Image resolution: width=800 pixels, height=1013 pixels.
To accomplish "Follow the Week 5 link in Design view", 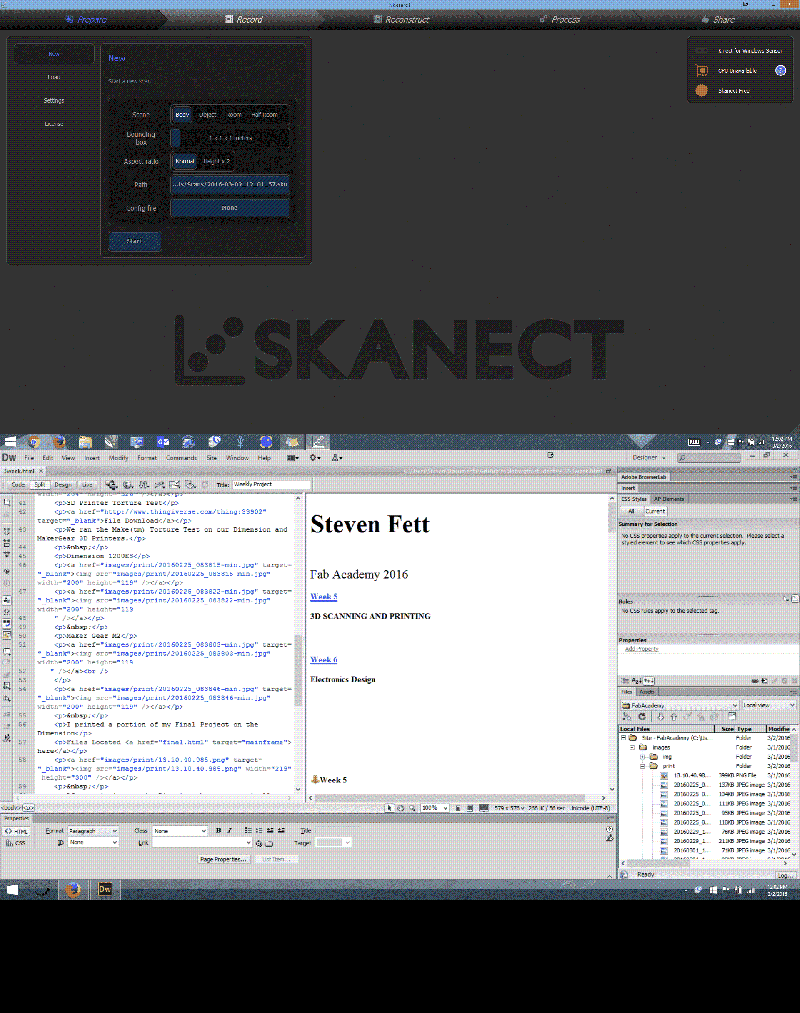I will 324,596.
